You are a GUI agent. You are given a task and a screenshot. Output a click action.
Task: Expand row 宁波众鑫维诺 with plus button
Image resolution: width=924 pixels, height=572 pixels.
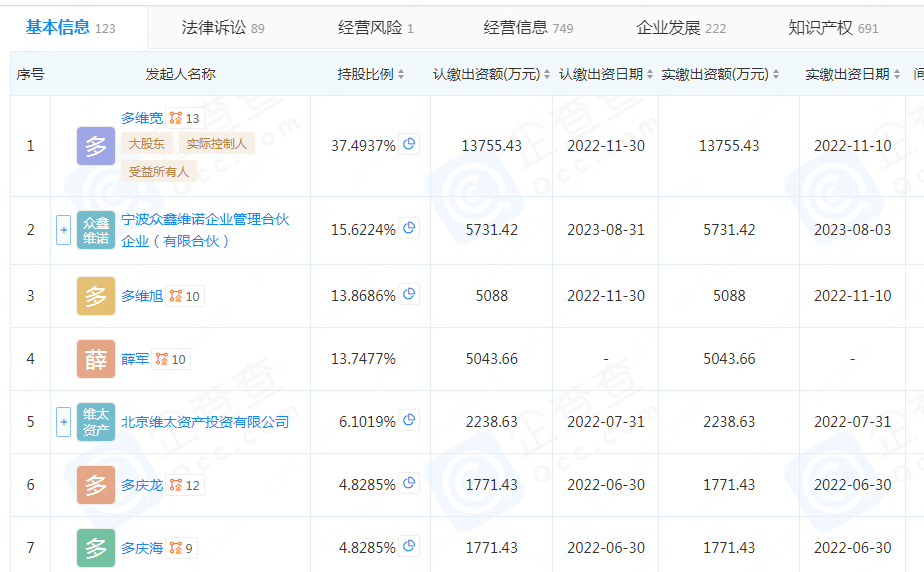[x=64, y=230]
